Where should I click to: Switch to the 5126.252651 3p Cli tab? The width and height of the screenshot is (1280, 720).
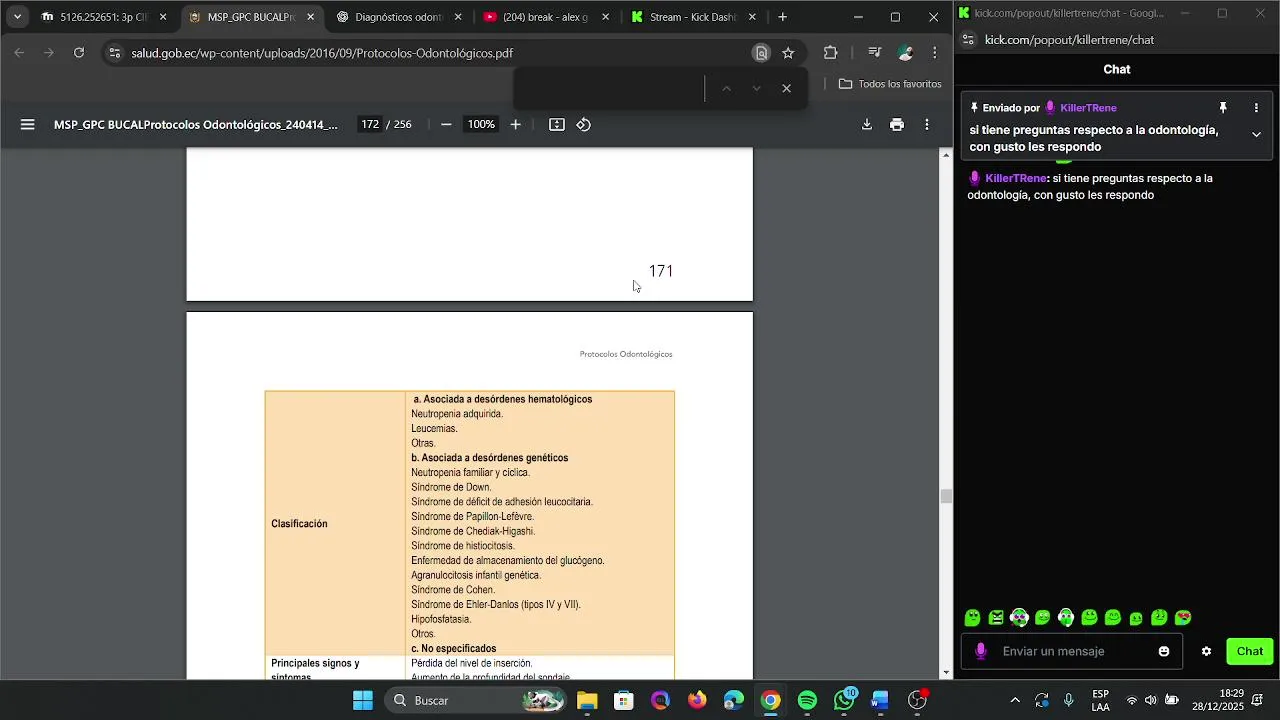click(x=104, y=17)
